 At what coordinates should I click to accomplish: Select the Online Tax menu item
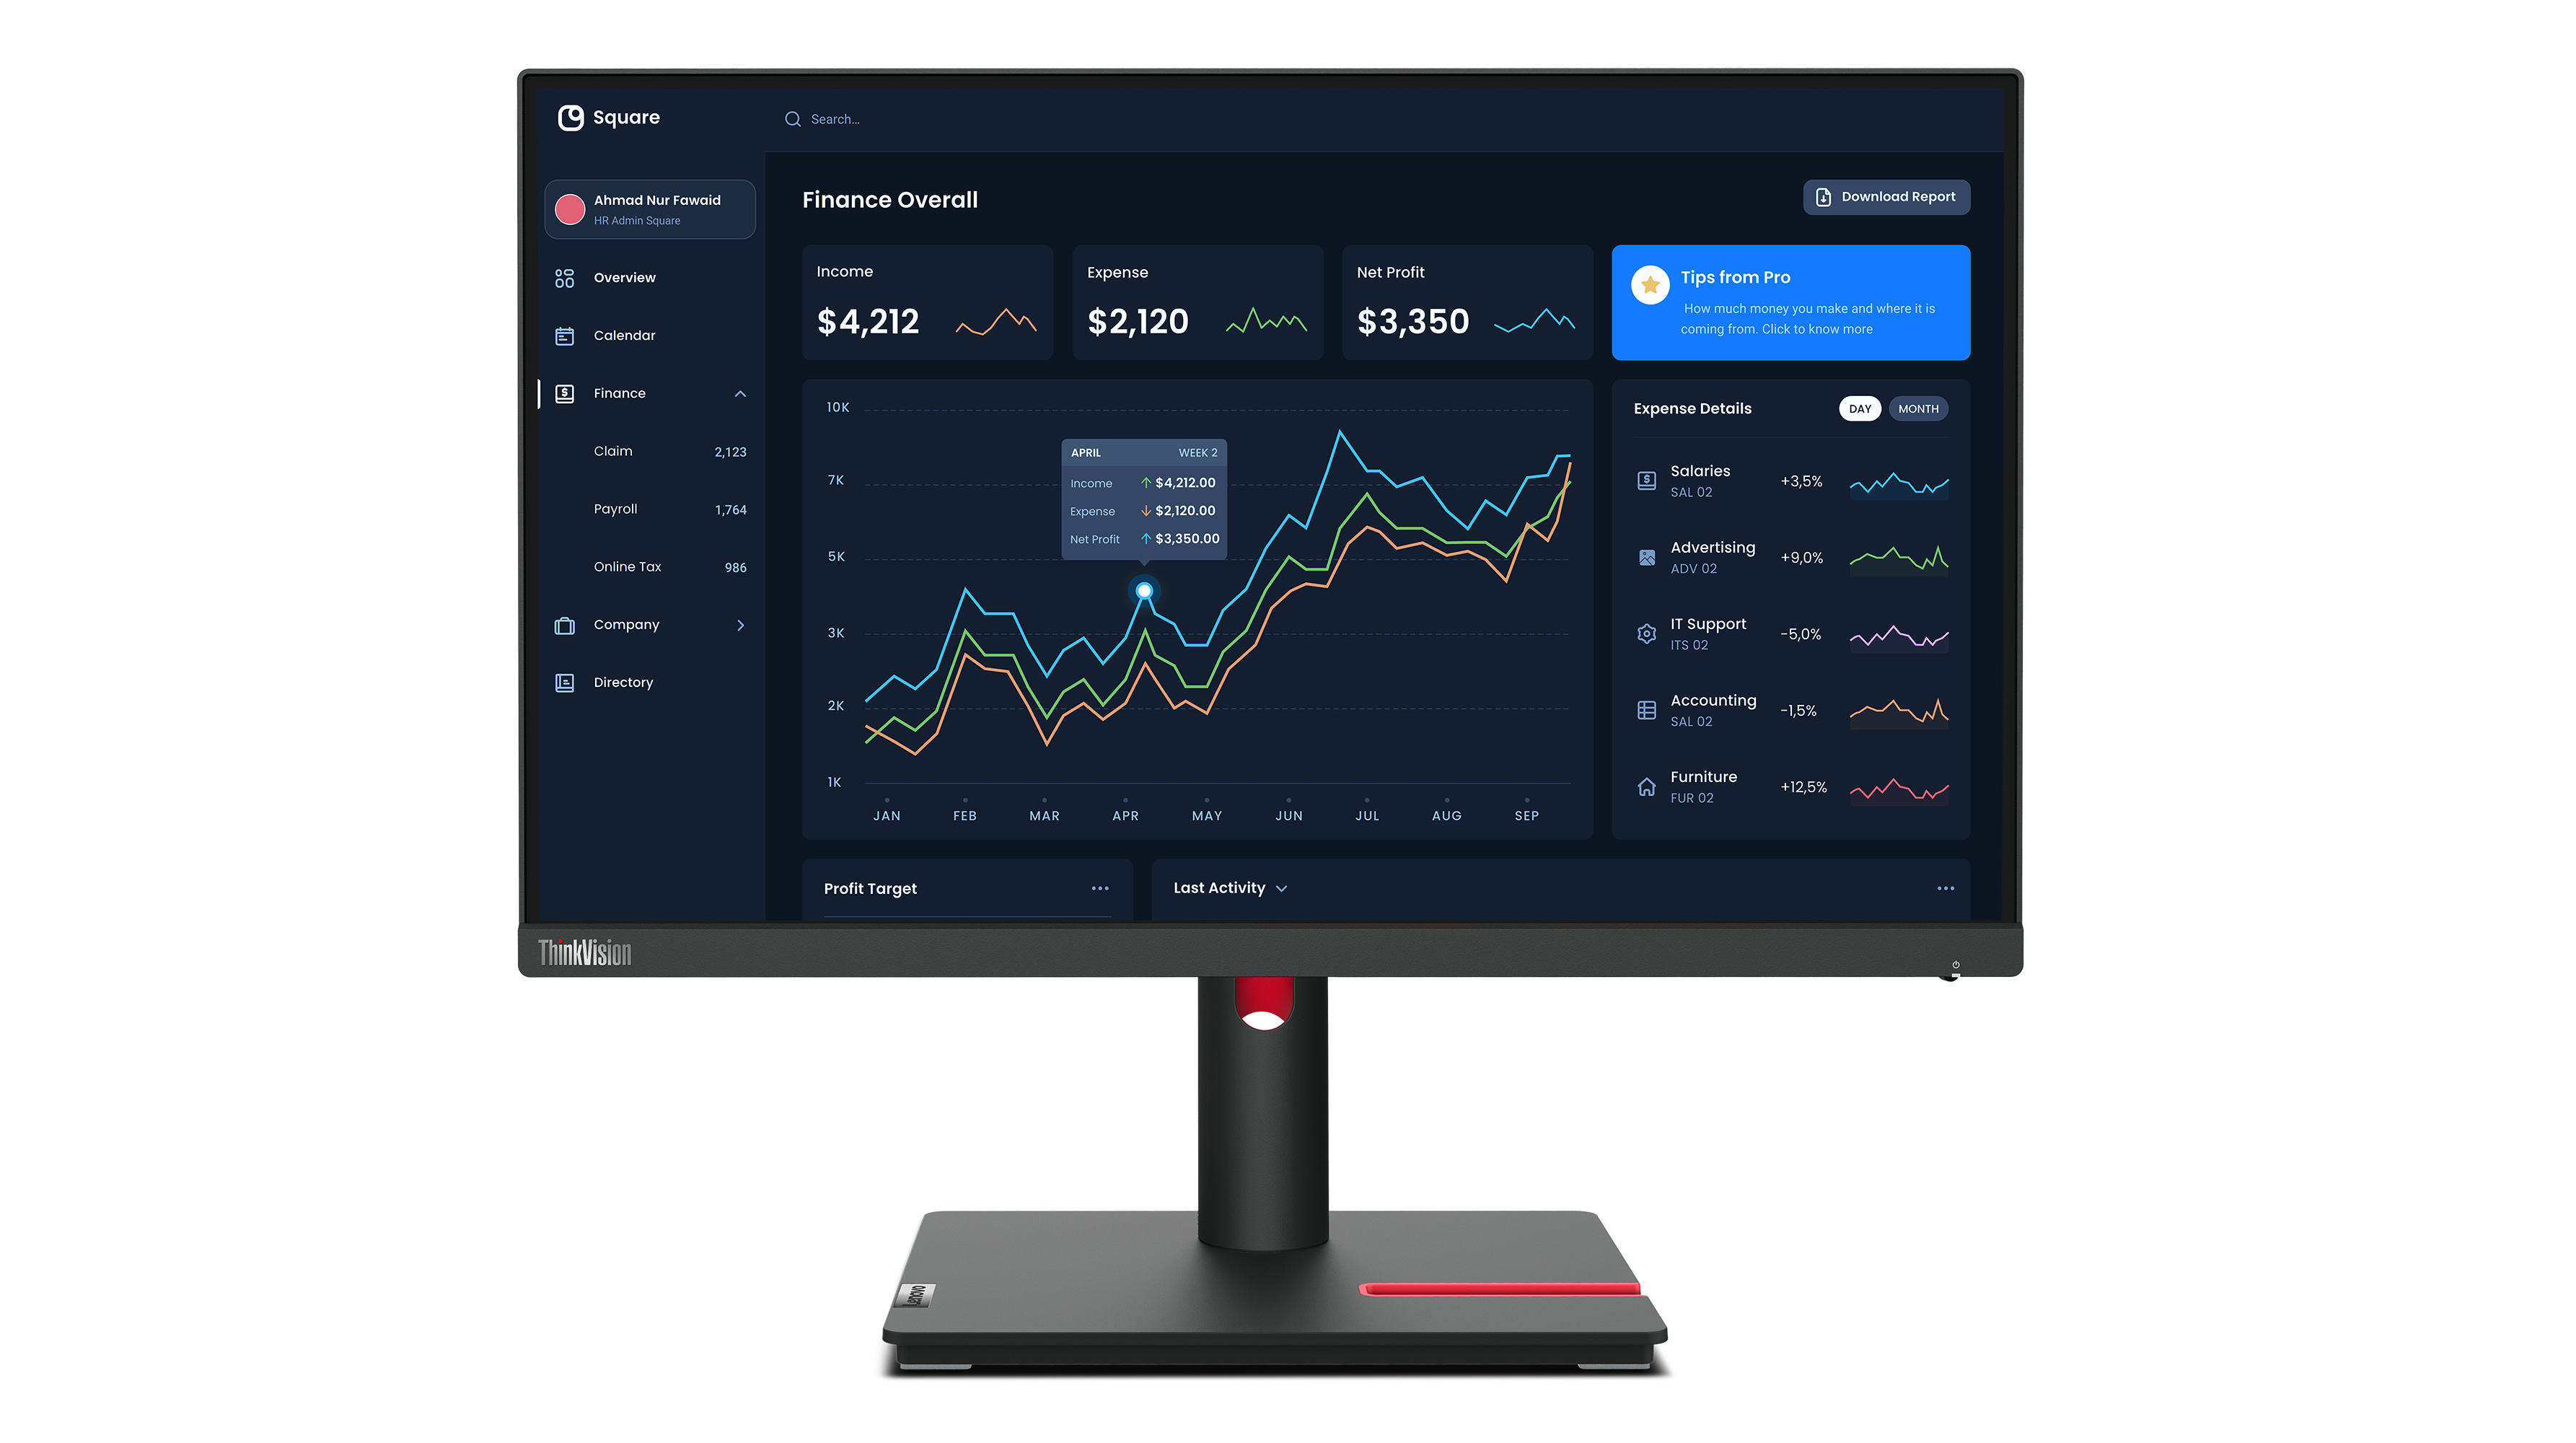632,566
